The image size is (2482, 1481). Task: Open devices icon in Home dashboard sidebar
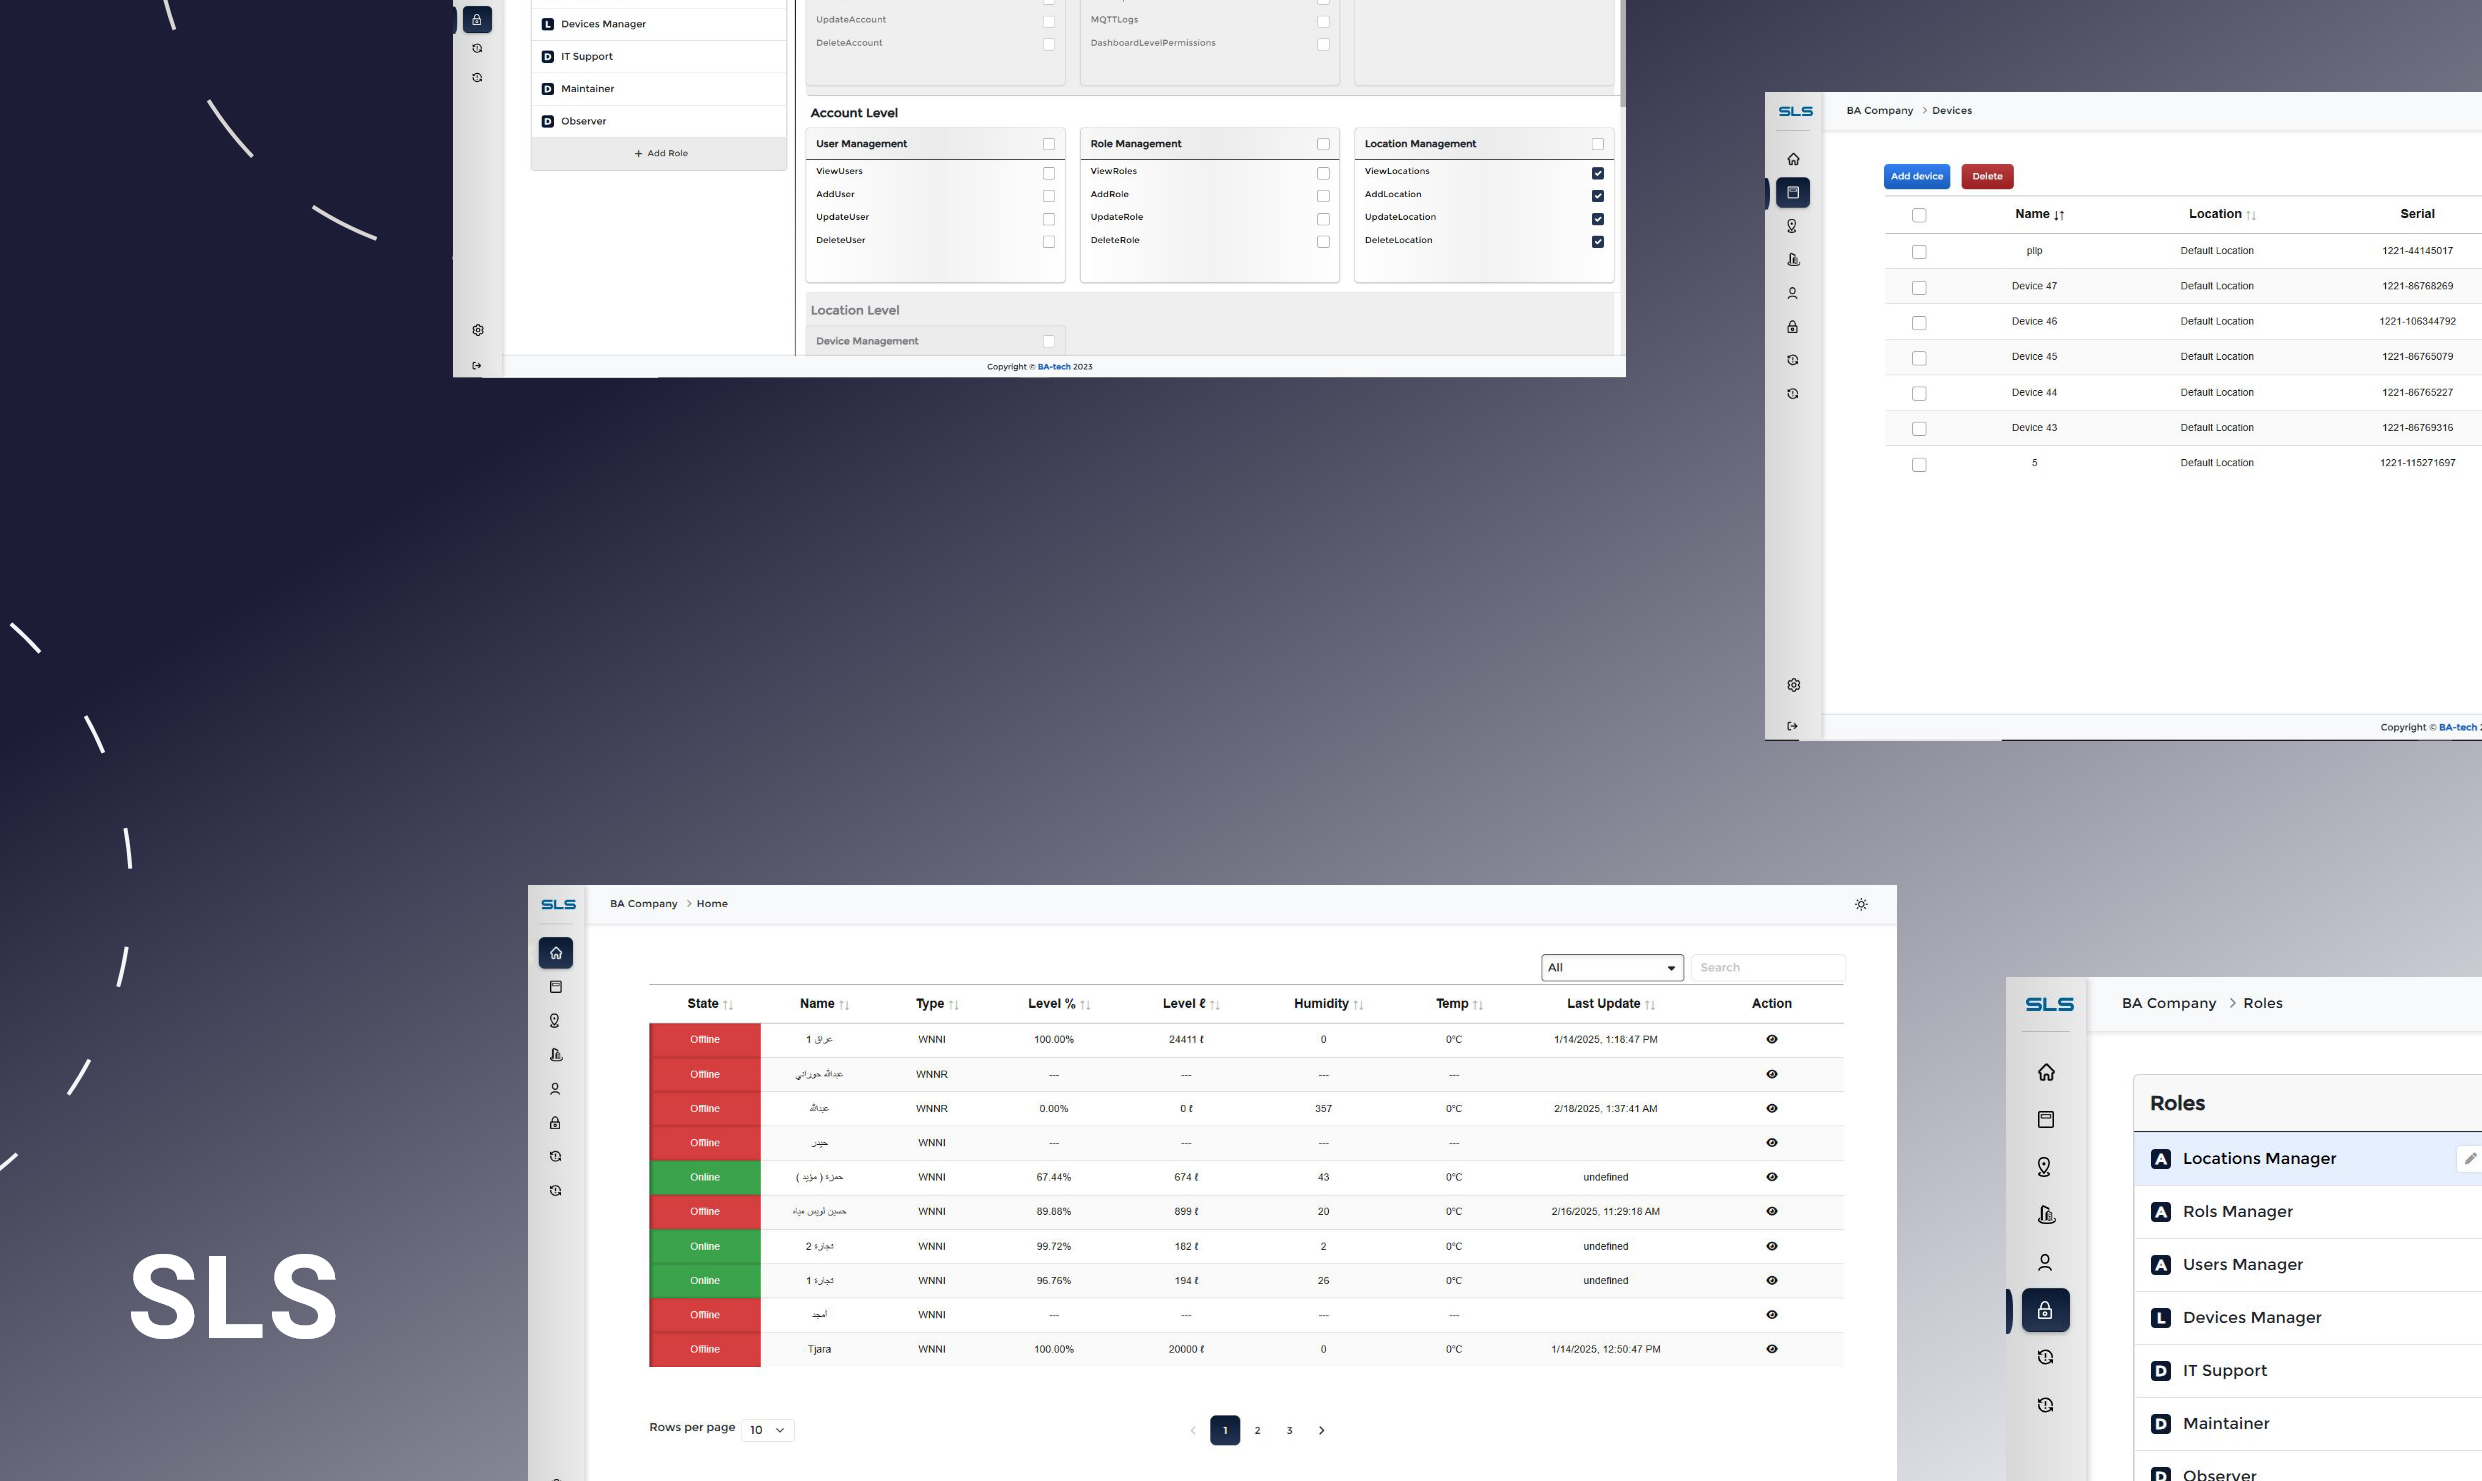[556, 987]
